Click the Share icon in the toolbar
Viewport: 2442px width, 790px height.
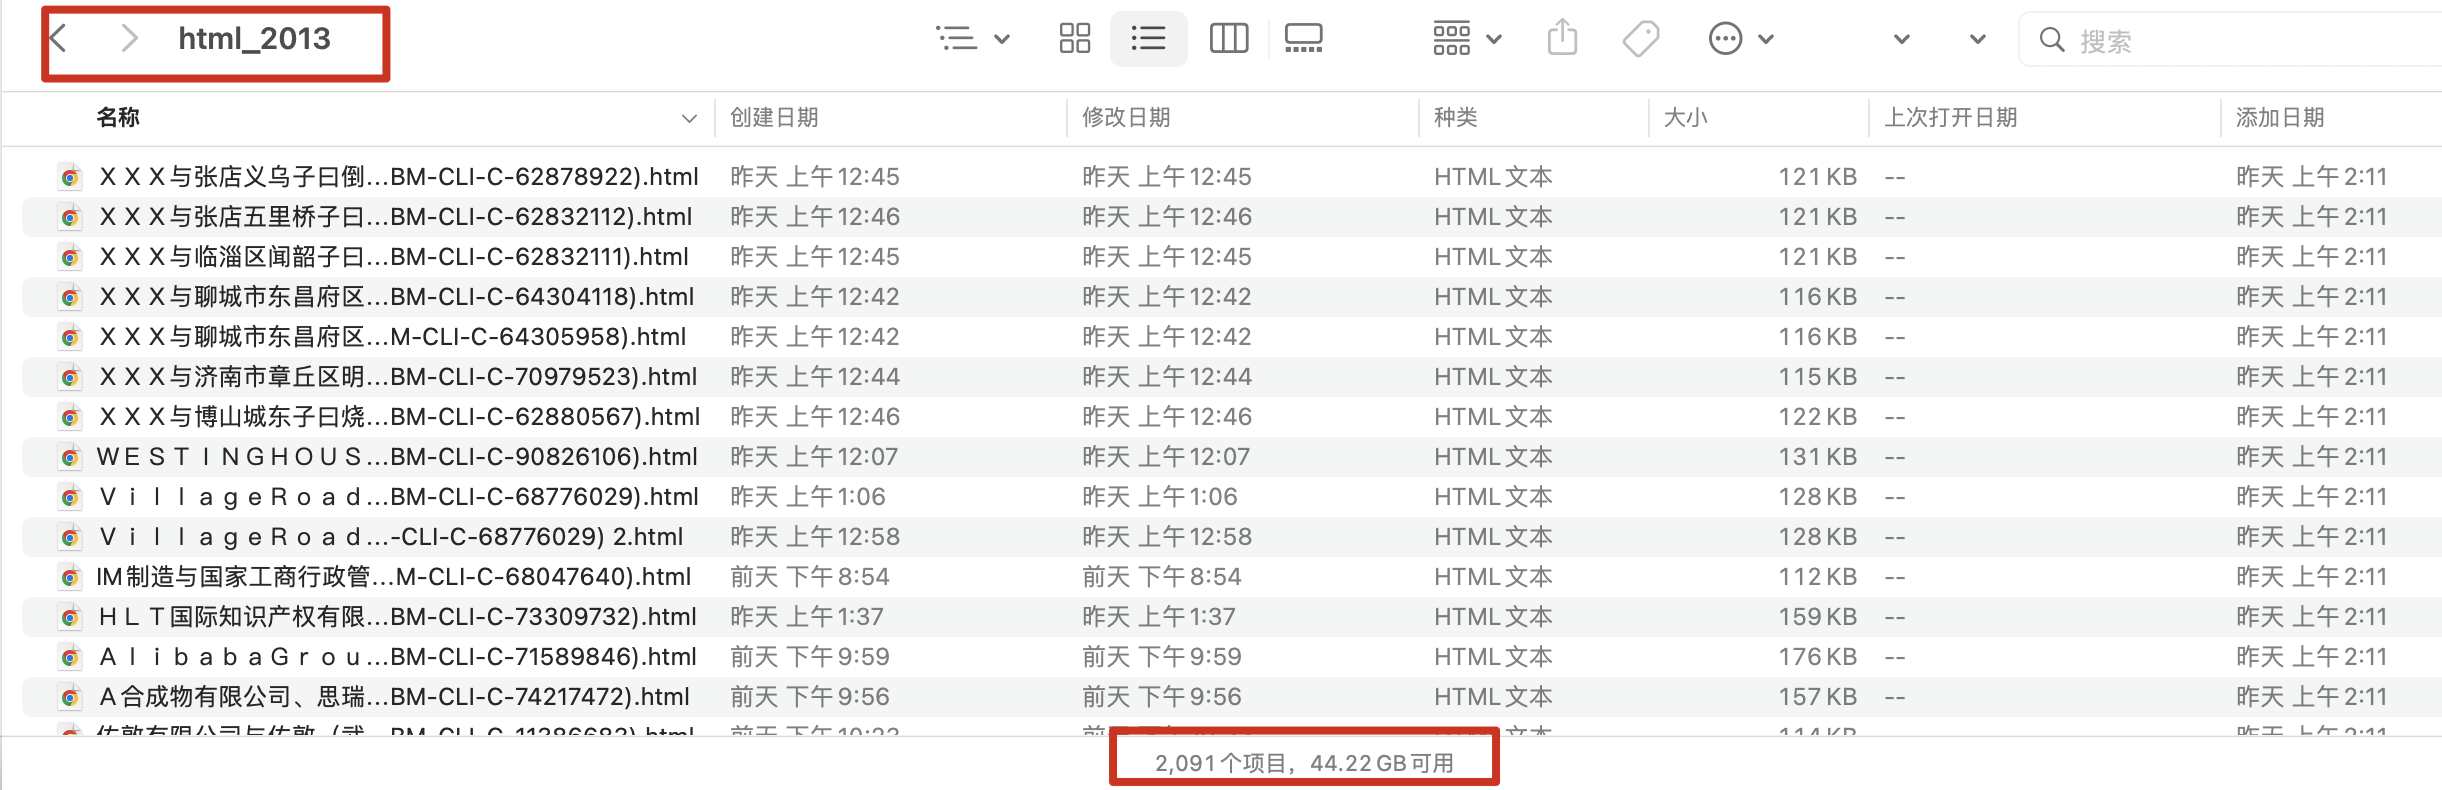[1561, 39]
